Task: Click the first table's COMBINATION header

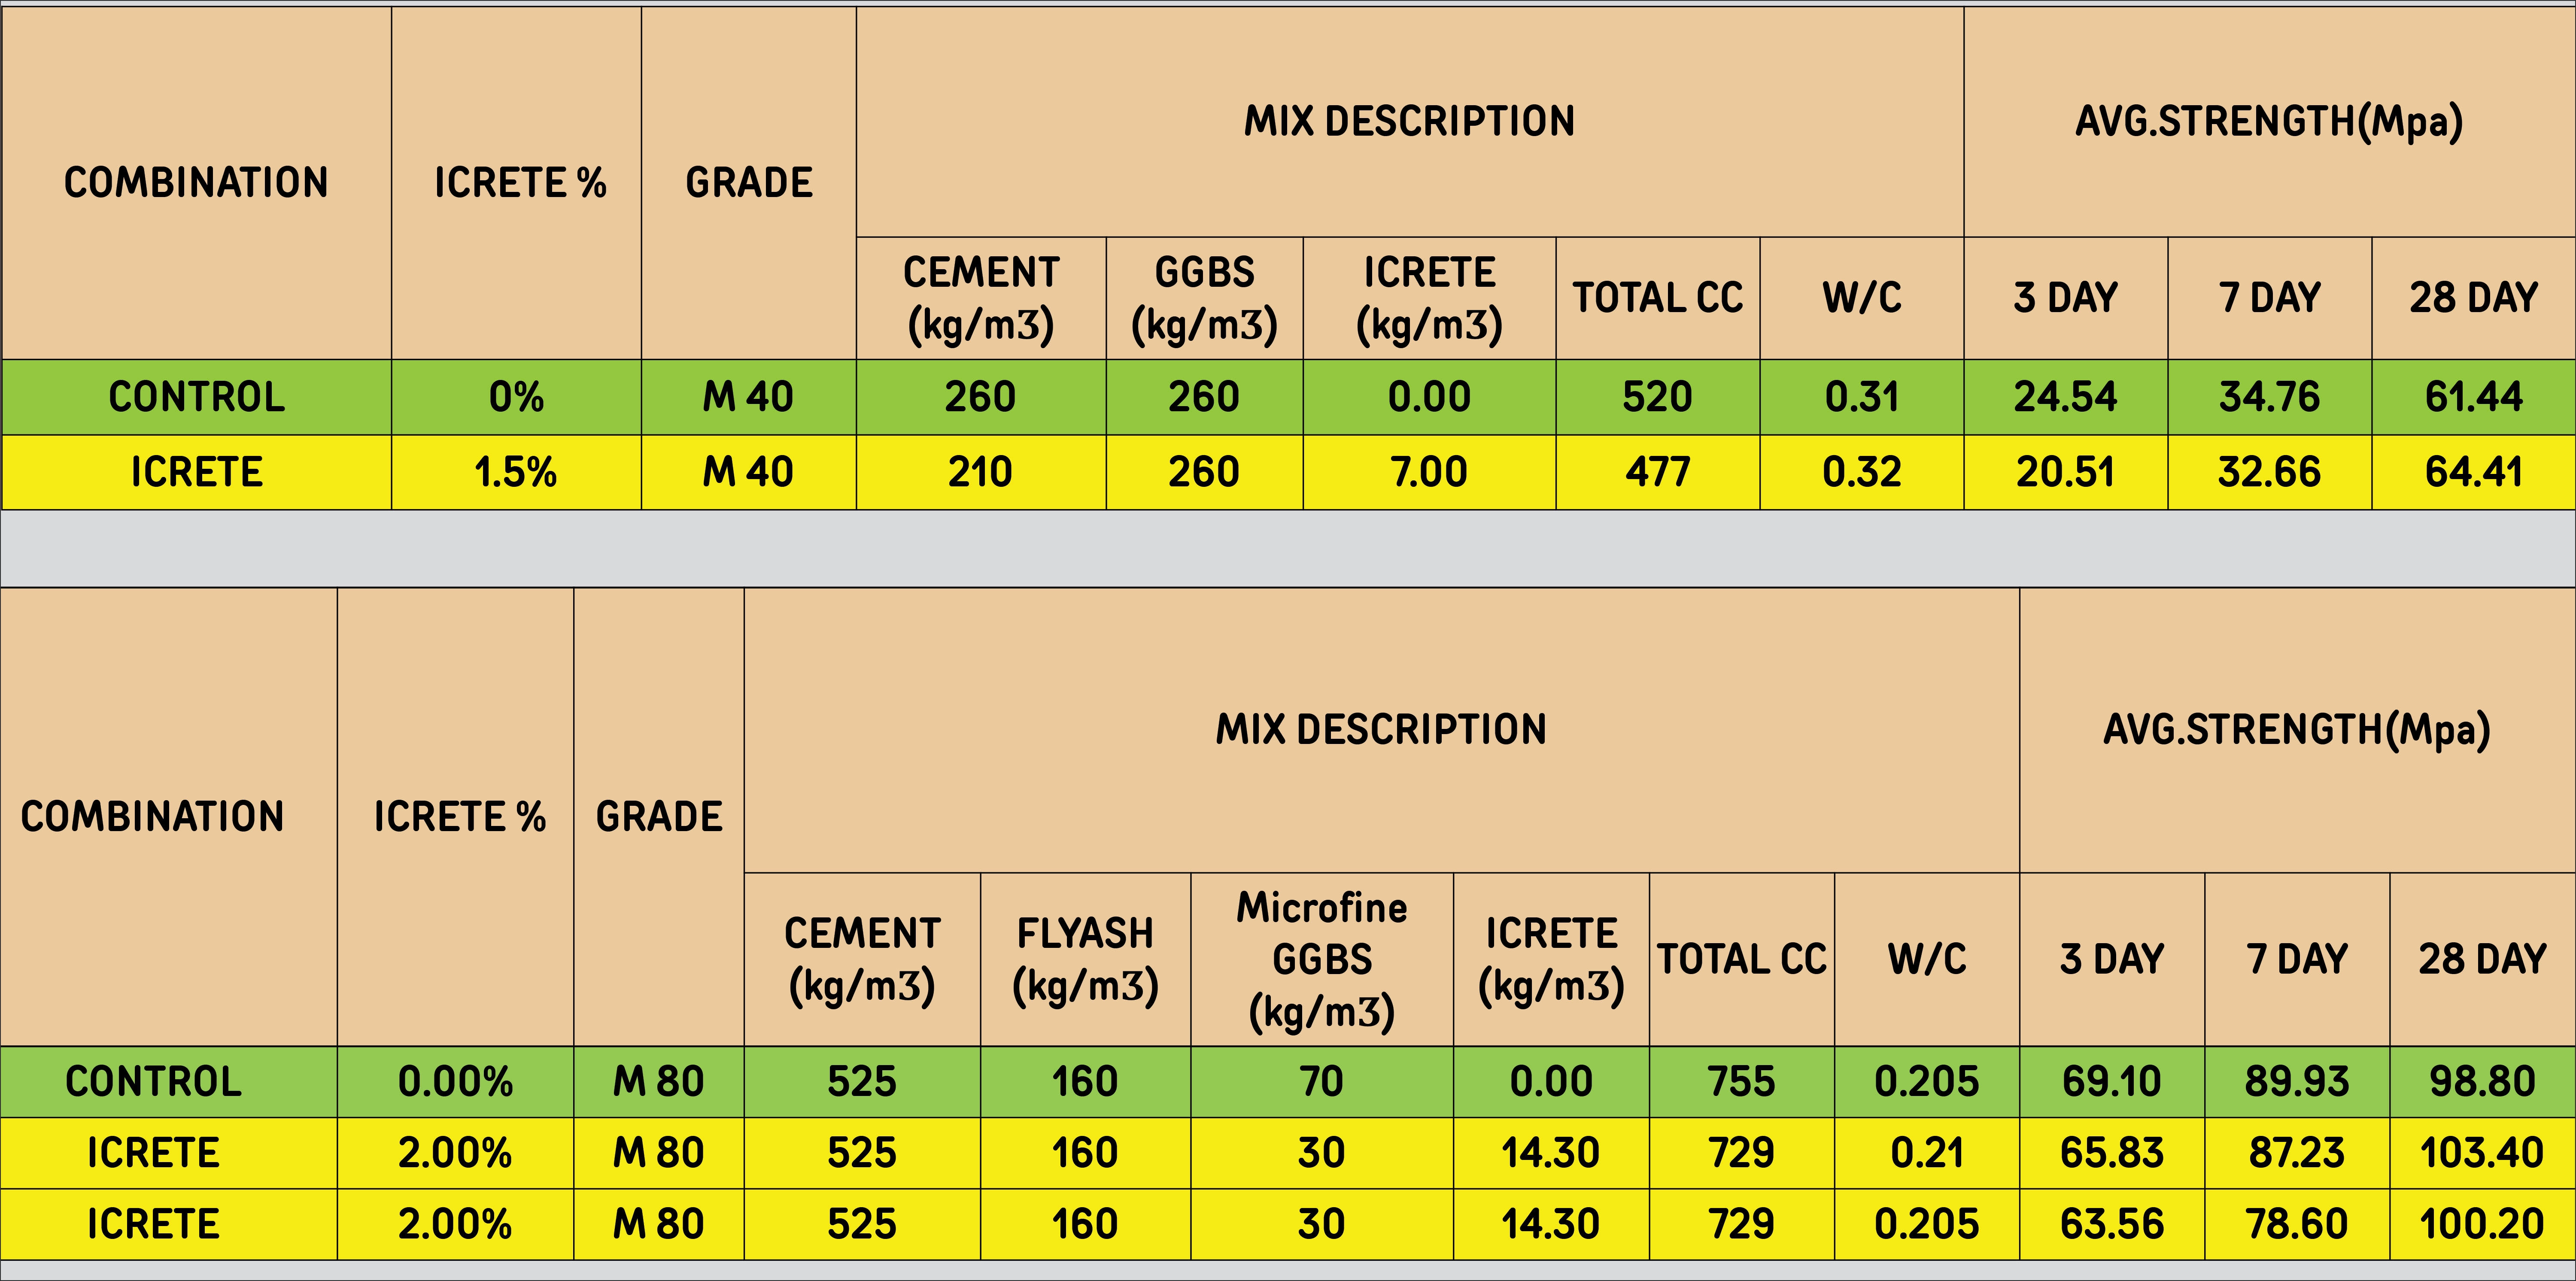Action: pos(196,183)
